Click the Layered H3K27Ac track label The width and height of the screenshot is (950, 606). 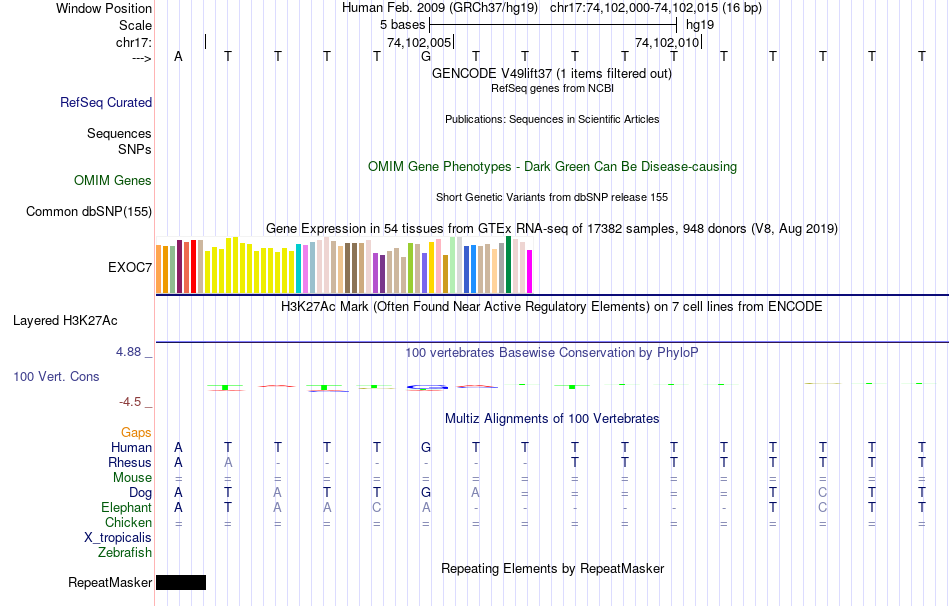coord(65,321)
